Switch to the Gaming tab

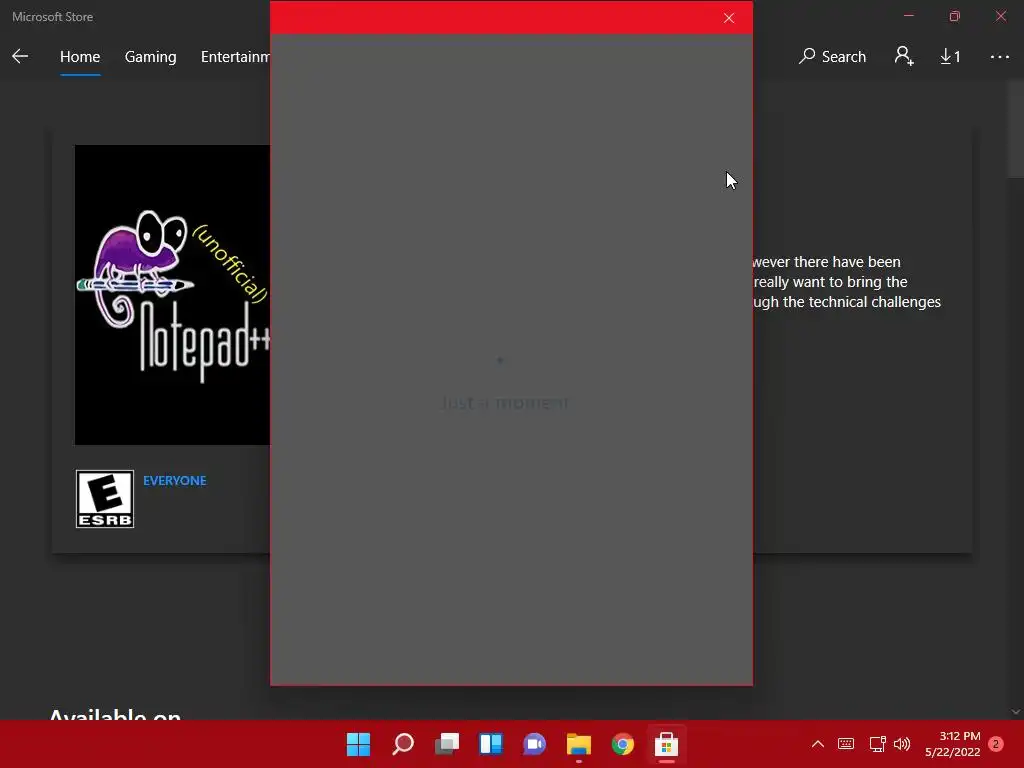pyautogui.click(x=150, y=57)
